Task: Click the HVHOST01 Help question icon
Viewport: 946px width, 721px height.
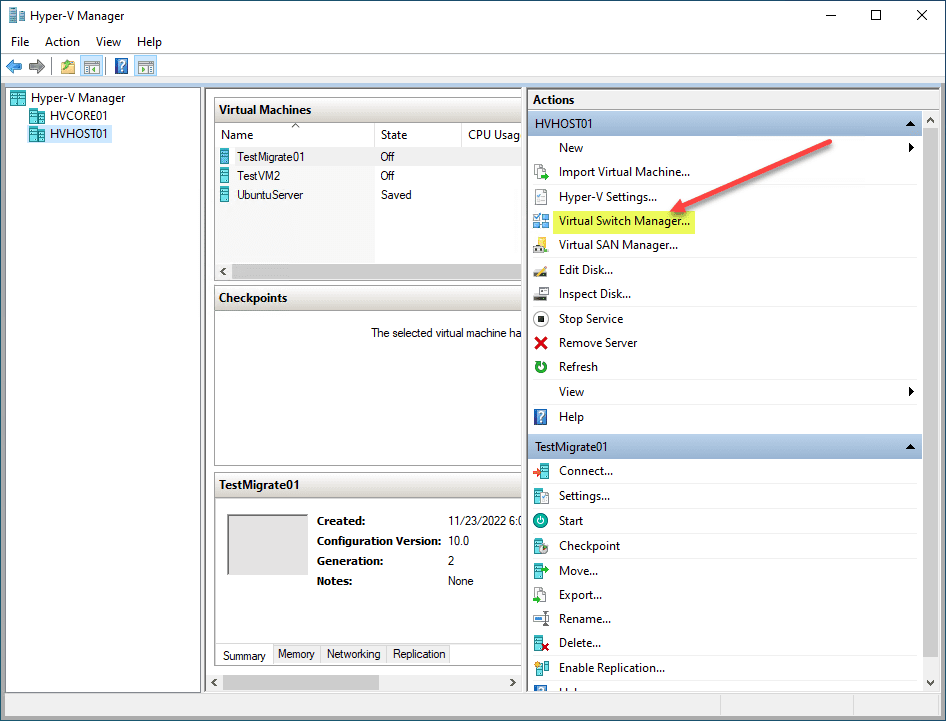Action: click(541, 417)
